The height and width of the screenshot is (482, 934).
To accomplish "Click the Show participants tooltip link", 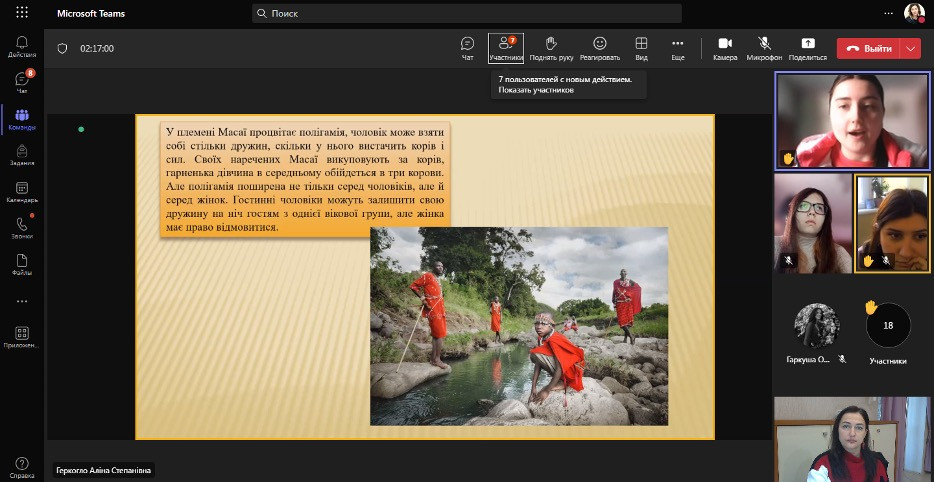I will (x=536, y=90).
